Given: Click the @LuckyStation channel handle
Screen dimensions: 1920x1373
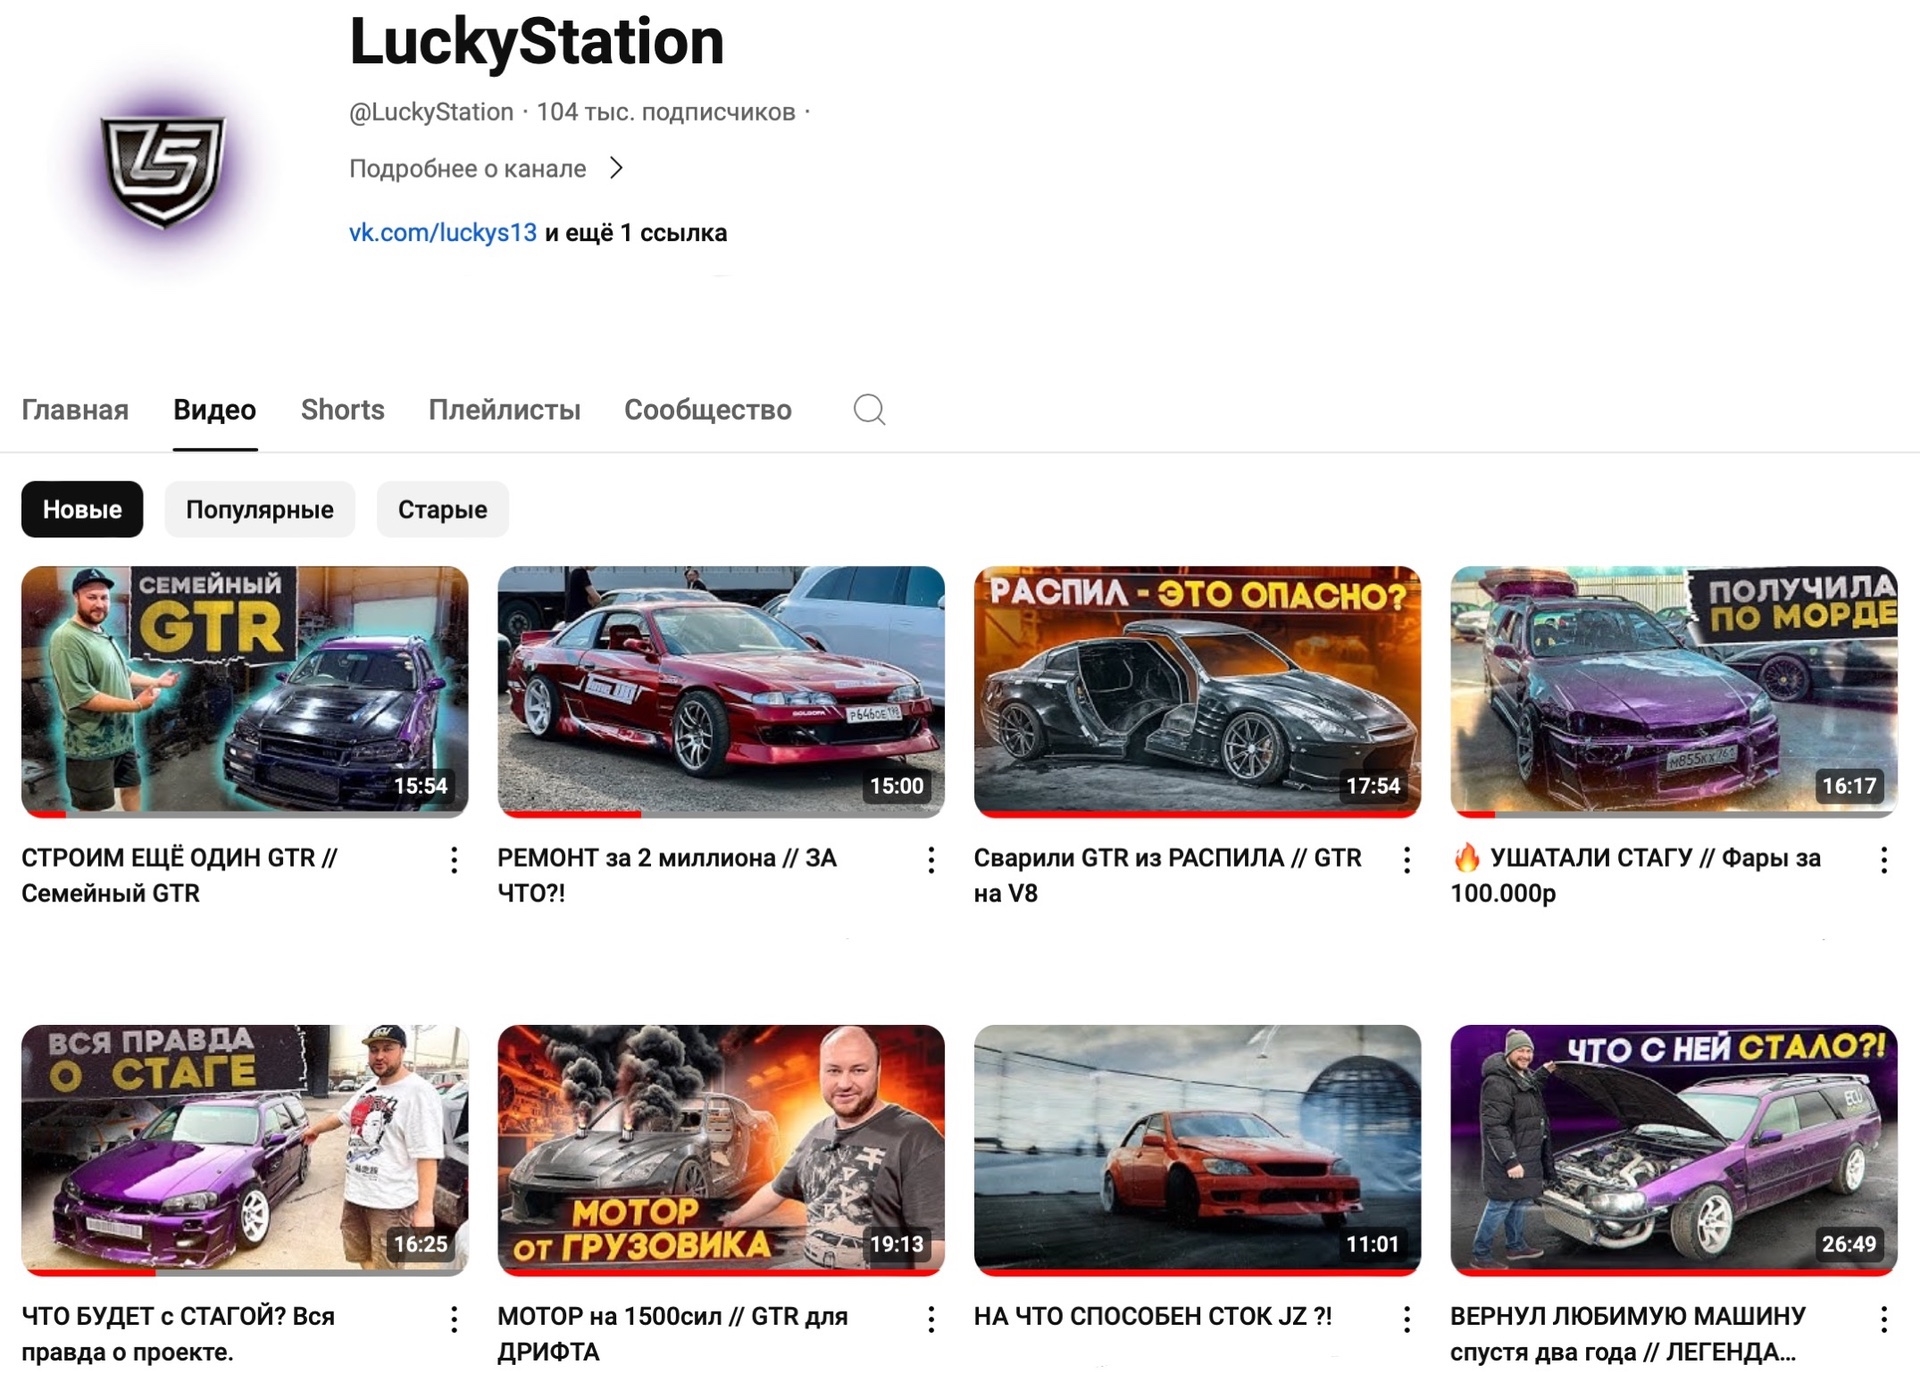Looking at the screenshot, I should coord(431,112).
